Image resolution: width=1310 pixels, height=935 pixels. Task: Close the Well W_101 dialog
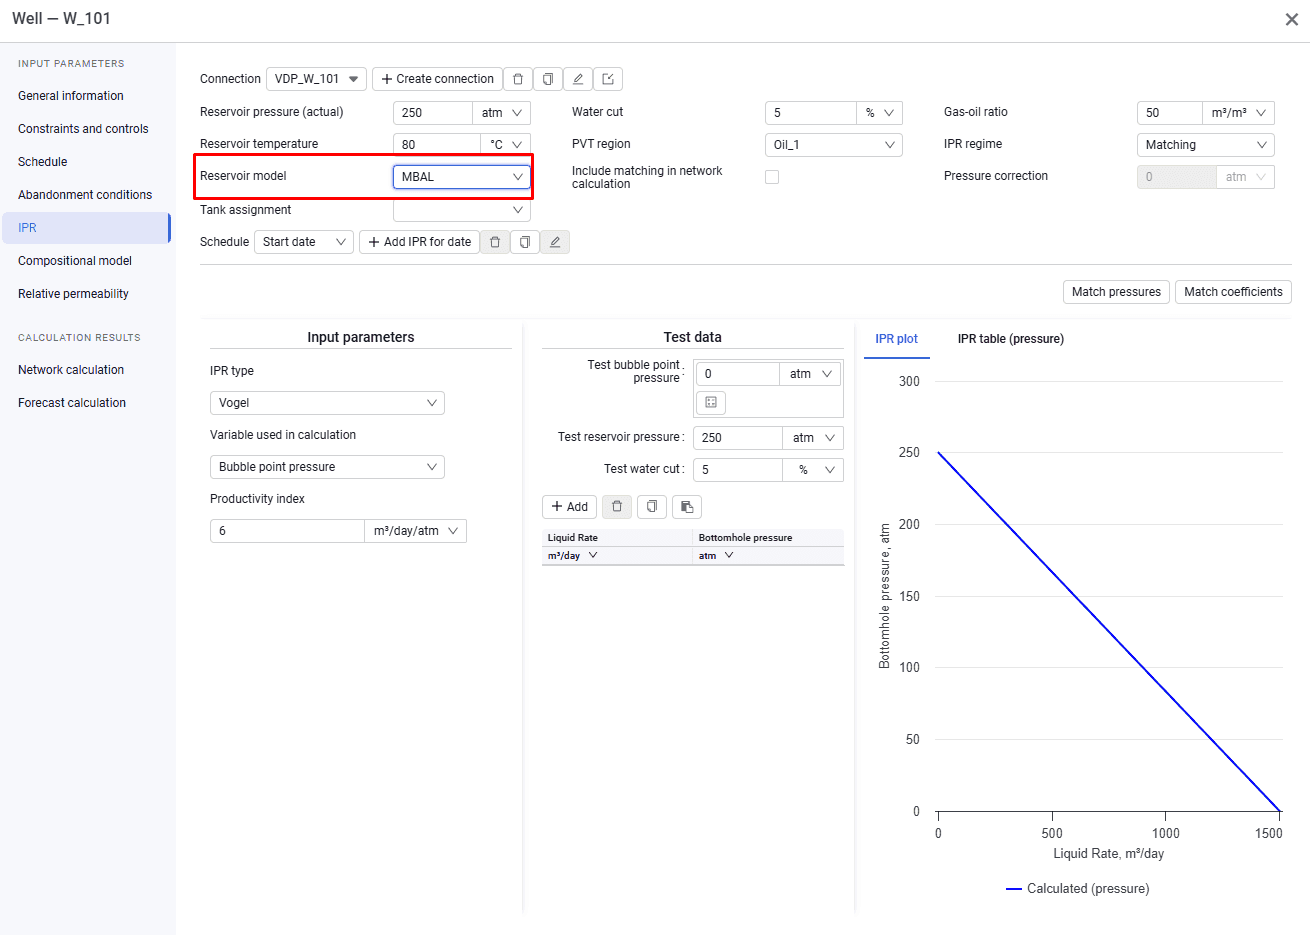(x=1291, y=19)
